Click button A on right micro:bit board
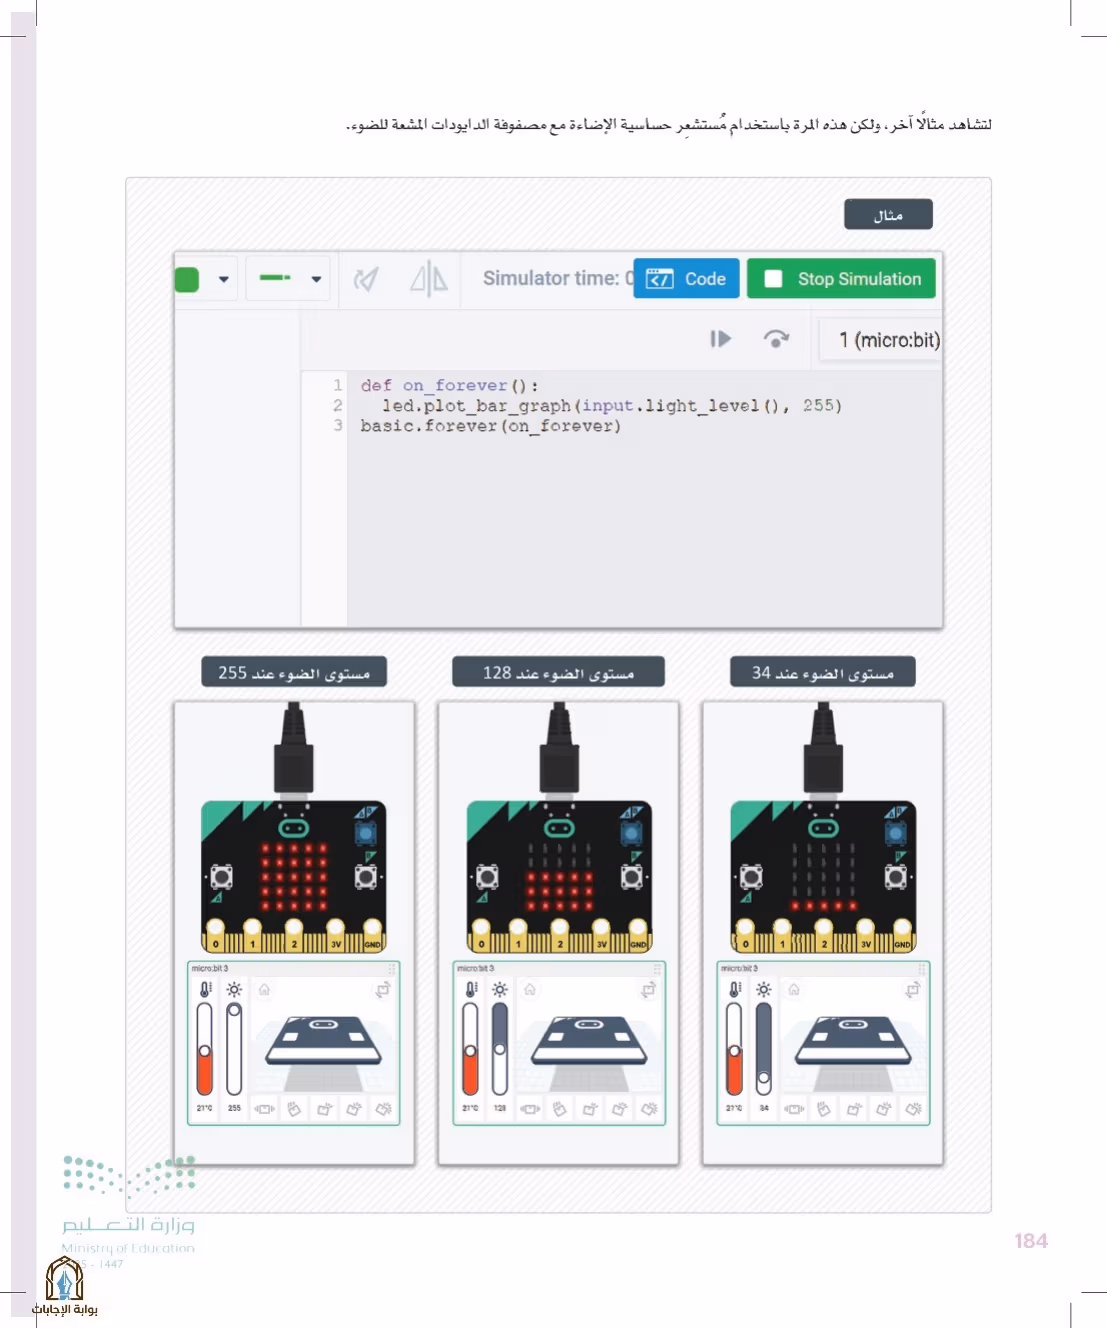Screen dimensions: 1107x1328 750,878
